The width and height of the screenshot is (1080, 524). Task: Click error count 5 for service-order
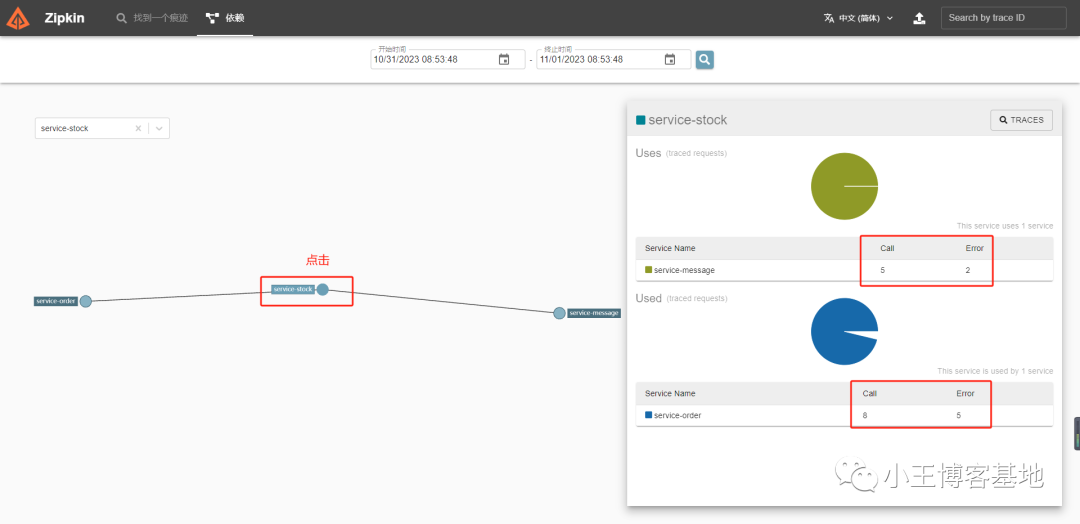[x=959, y=415]
